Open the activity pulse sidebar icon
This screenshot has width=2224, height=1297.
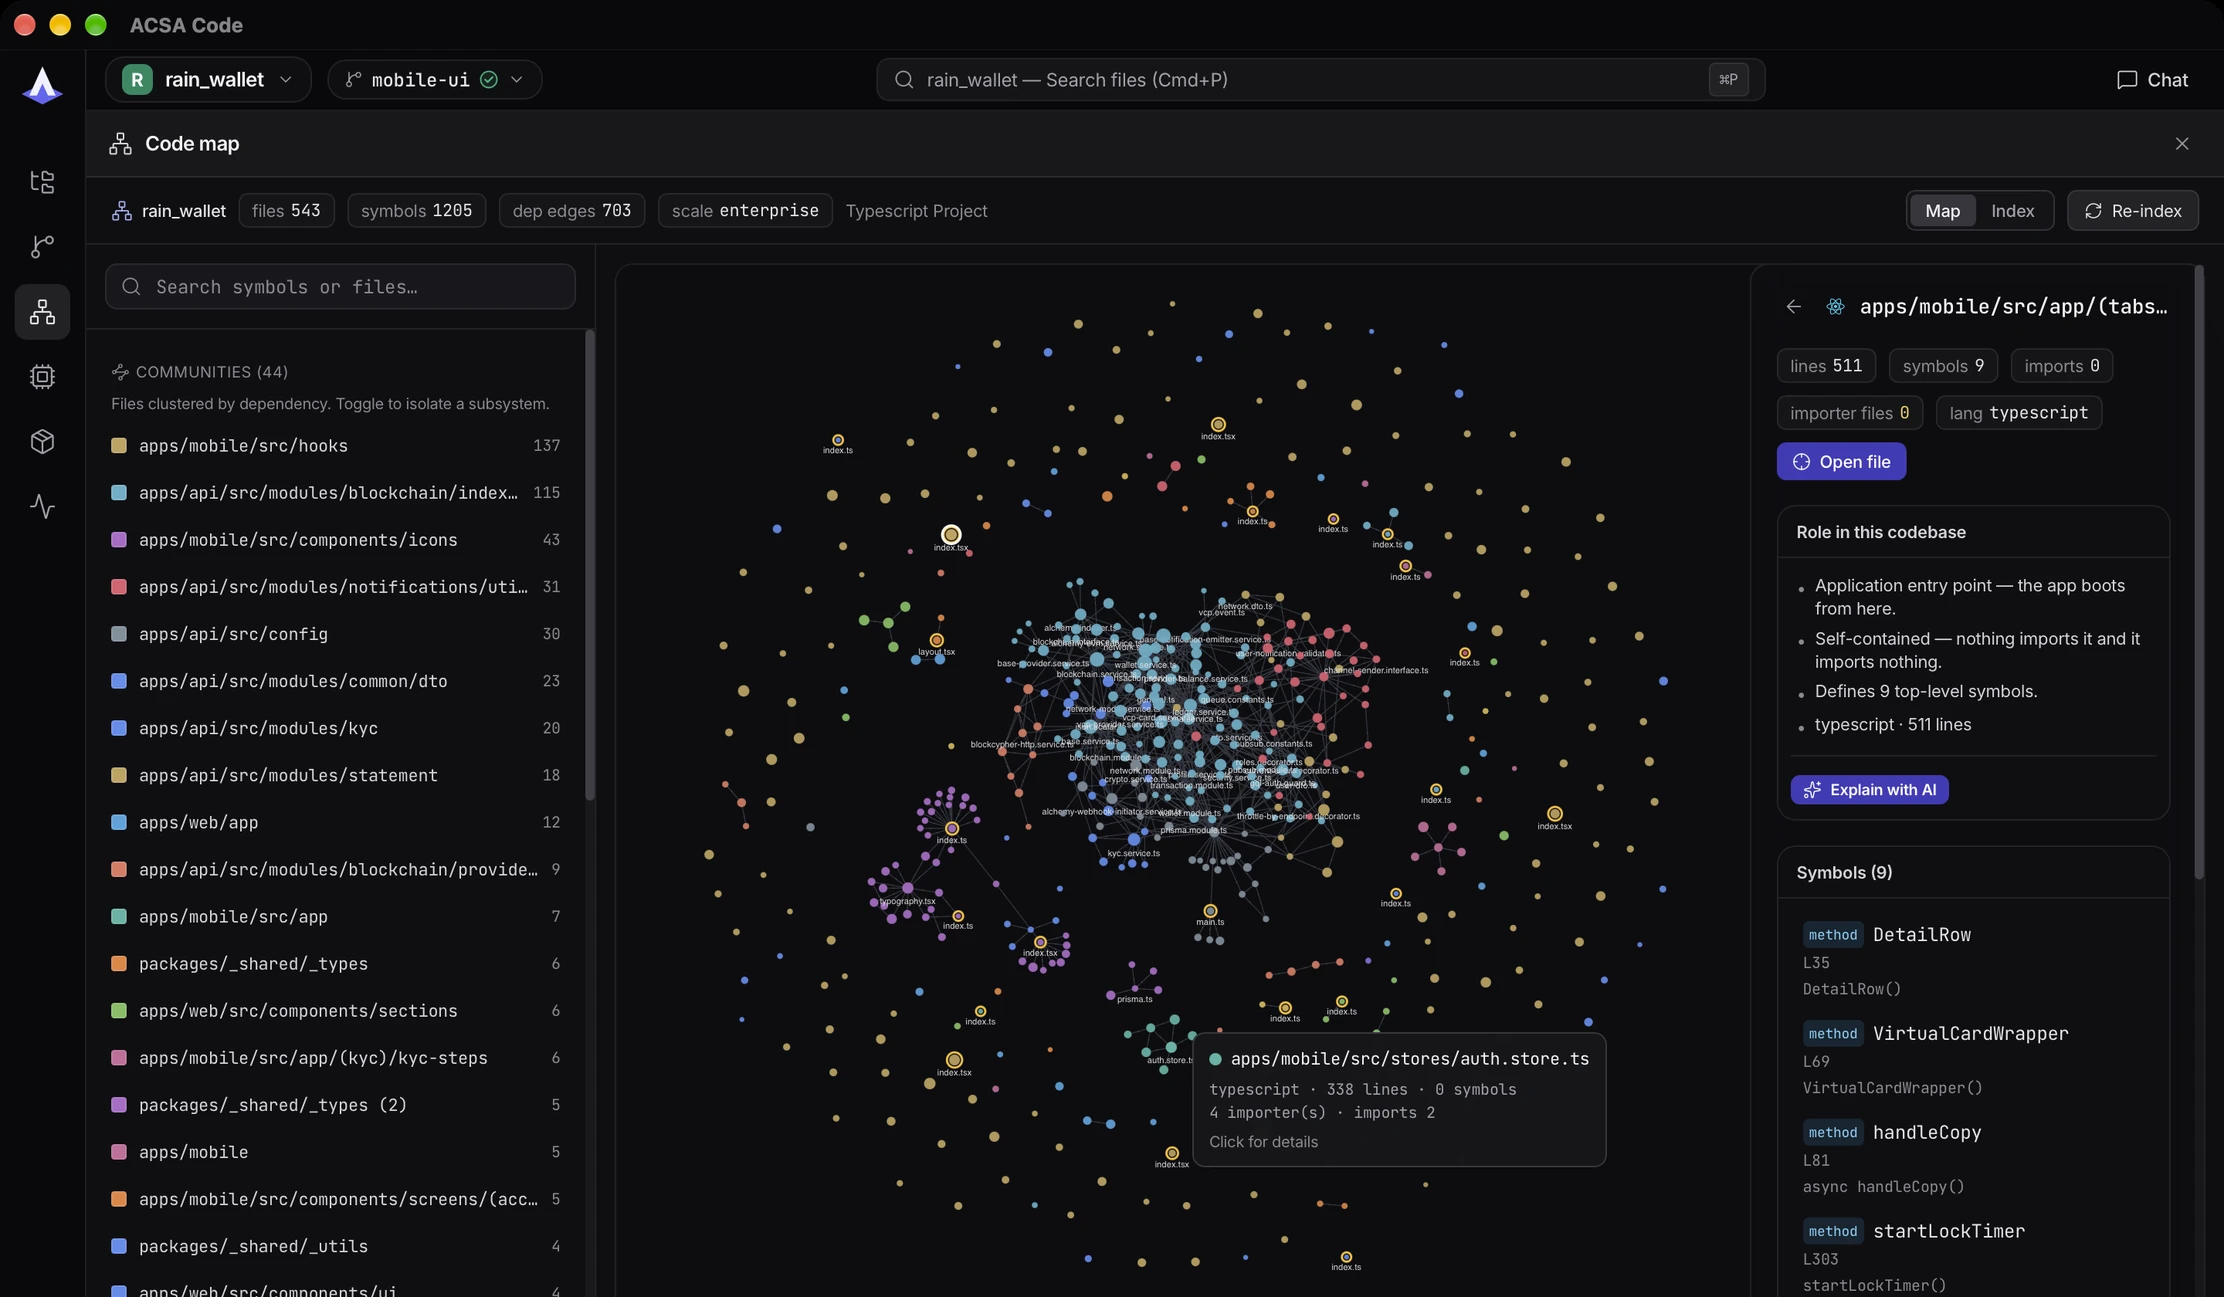point(42,507)
